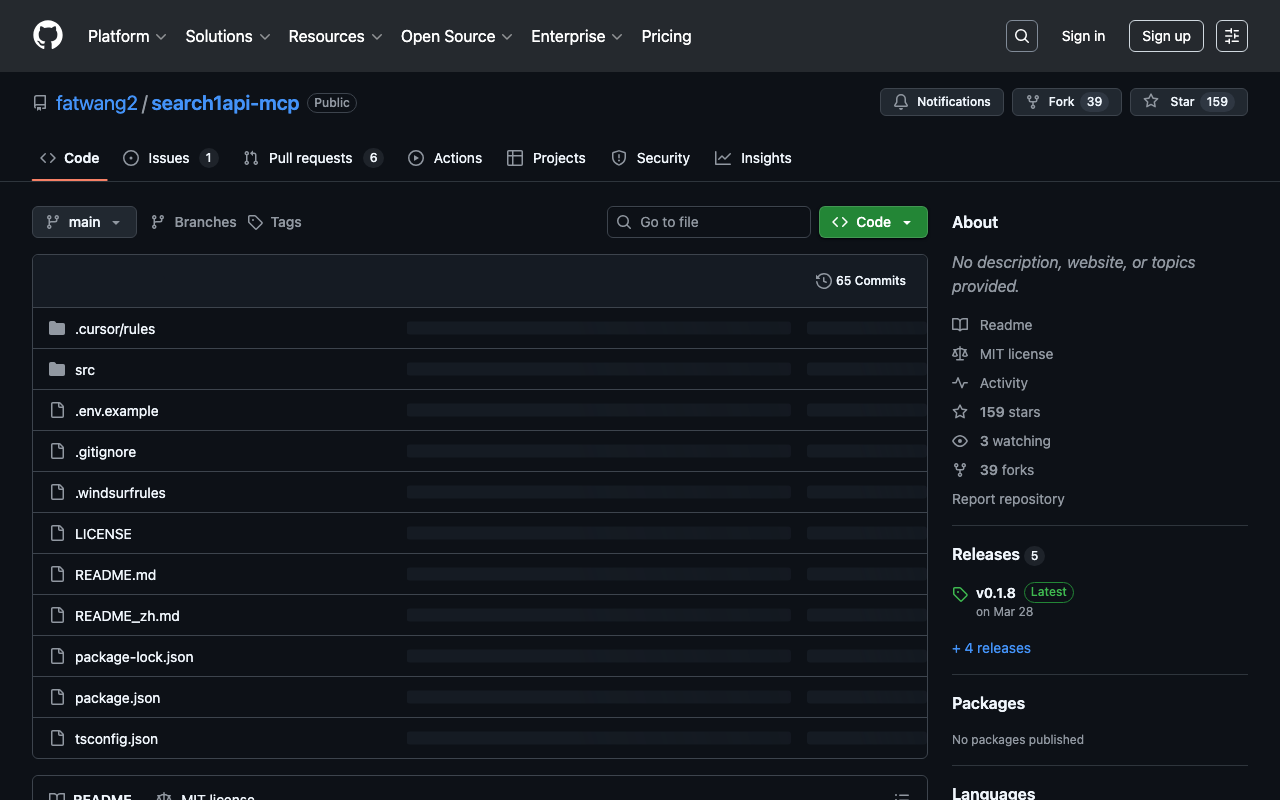Viewport: 1280px width, 800px height.
Task: Expand the Platform navigation menu
Action: [x=127, y=36]
